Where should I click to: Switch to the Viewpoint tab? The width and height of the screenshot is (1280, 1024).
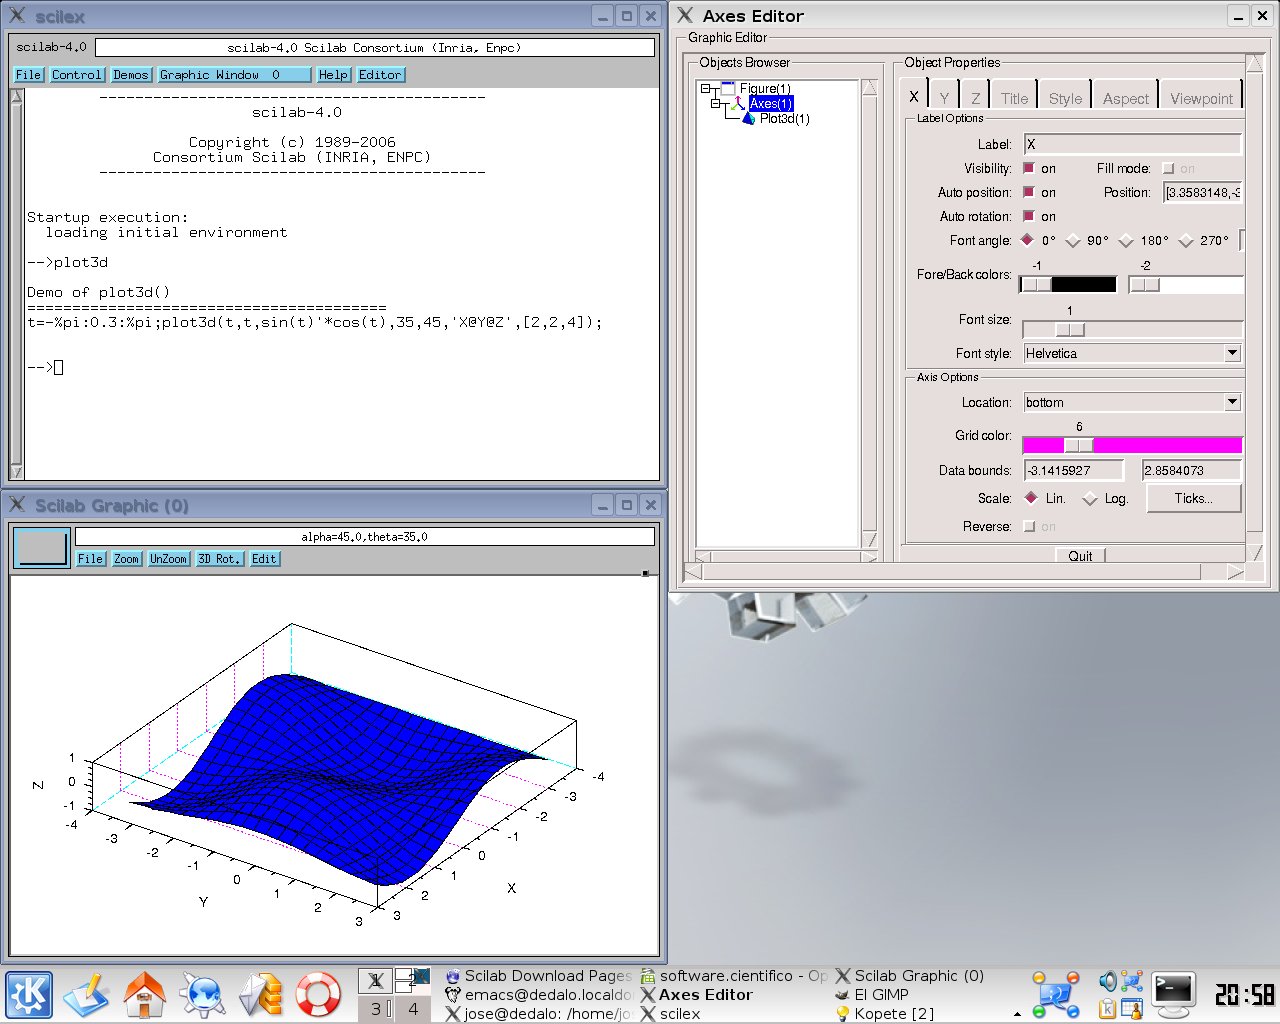(x=1201, y=98)
